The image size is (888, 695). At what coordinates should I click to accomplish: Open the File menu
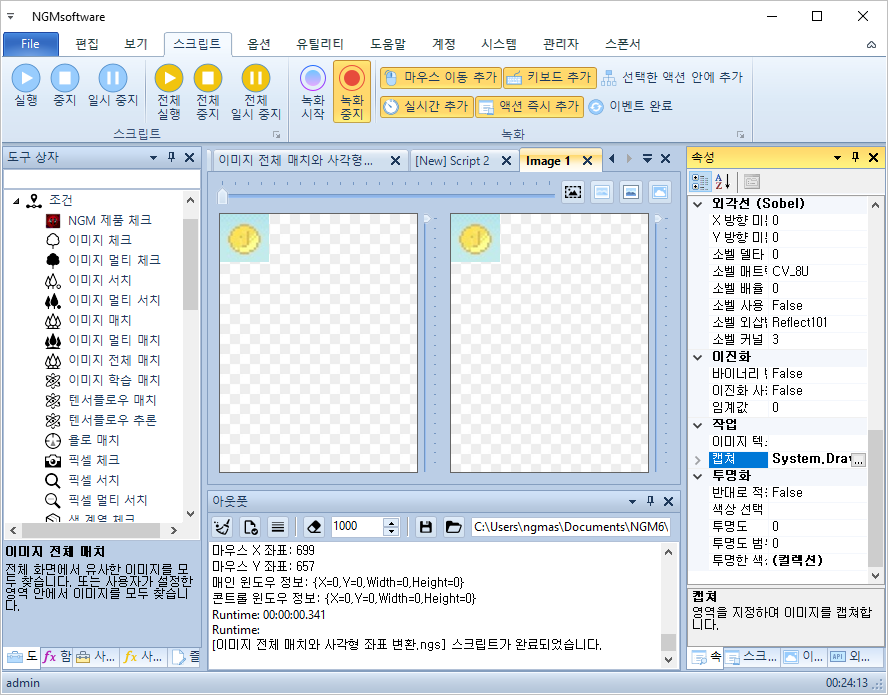coord(31,44)
